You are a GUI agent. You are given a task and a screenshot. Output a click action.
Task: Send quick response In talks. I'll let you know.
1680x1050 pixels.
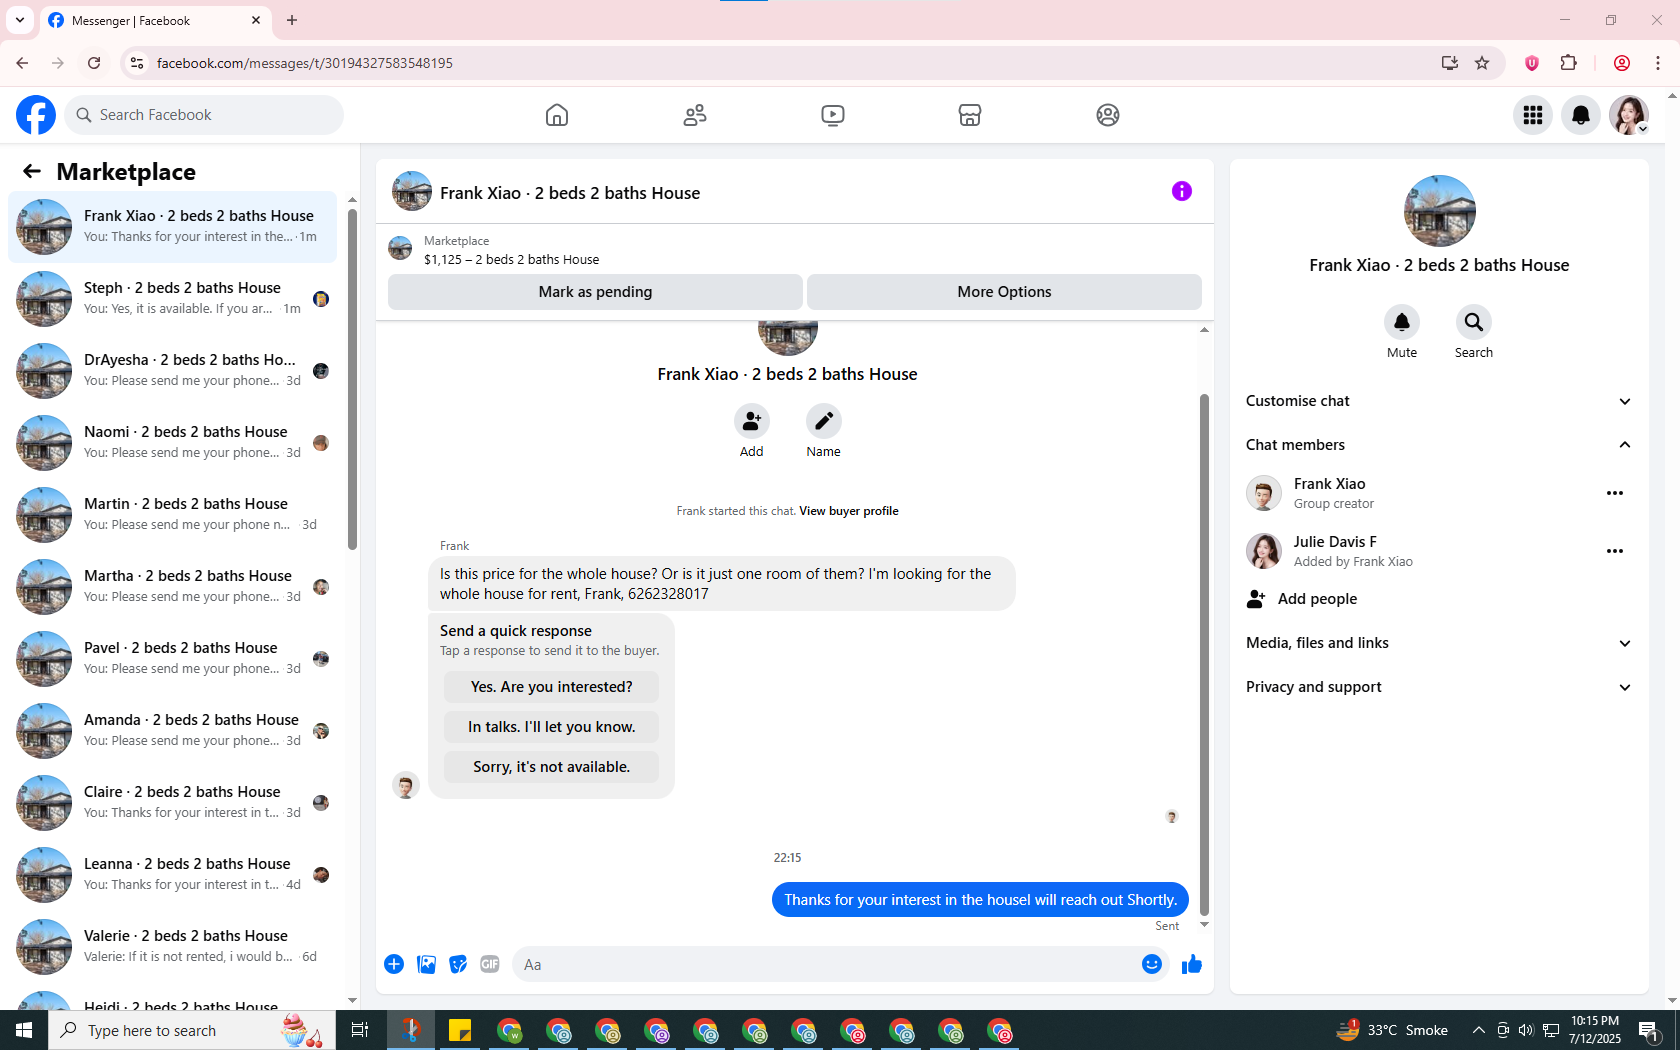coord(552,727)
